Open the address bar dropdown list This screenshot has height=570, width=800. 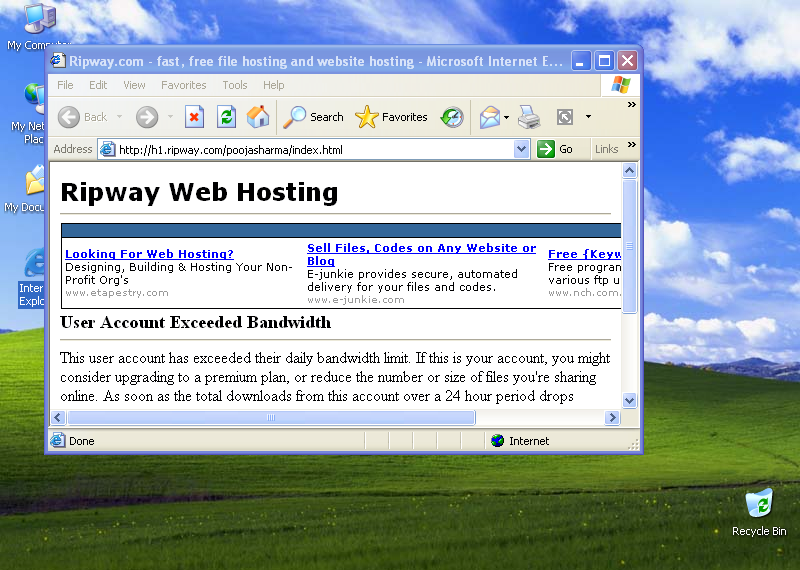521,150
